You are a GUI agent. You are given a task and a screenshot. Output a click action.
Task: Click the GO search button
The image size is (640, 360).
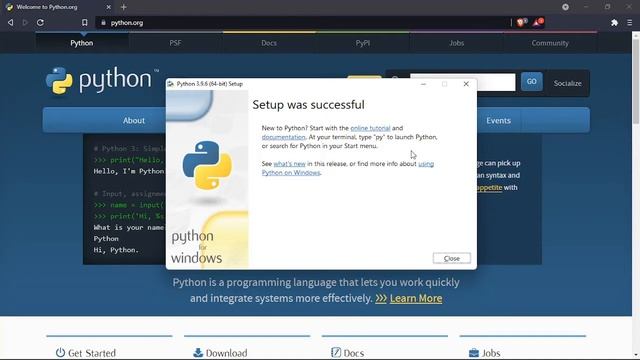click(531, 82)
